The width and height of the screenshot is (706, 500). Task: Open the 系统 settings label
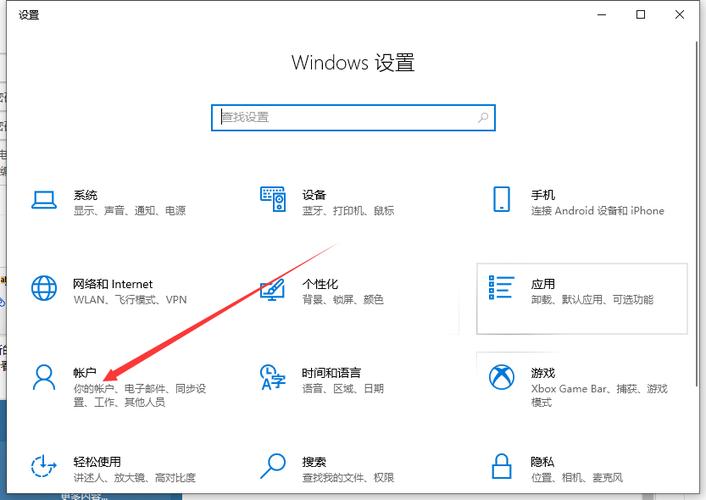click(x=85, y=195)
